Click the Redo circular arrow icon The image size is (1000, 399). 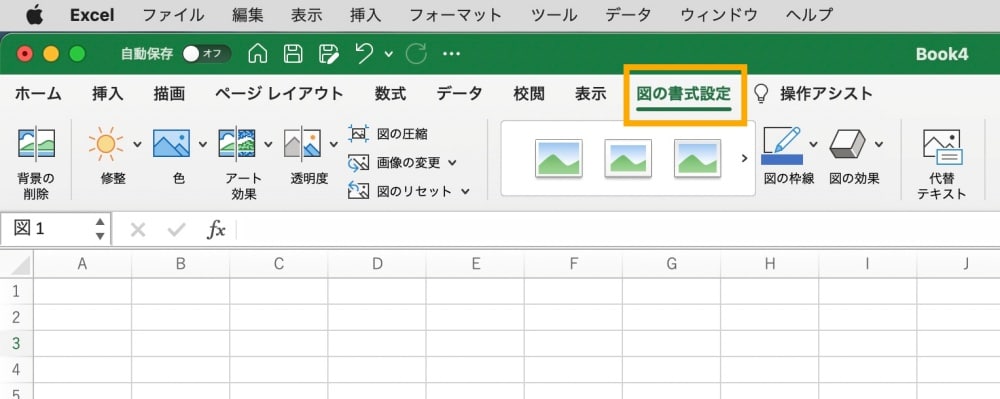(x=416, y=54)
